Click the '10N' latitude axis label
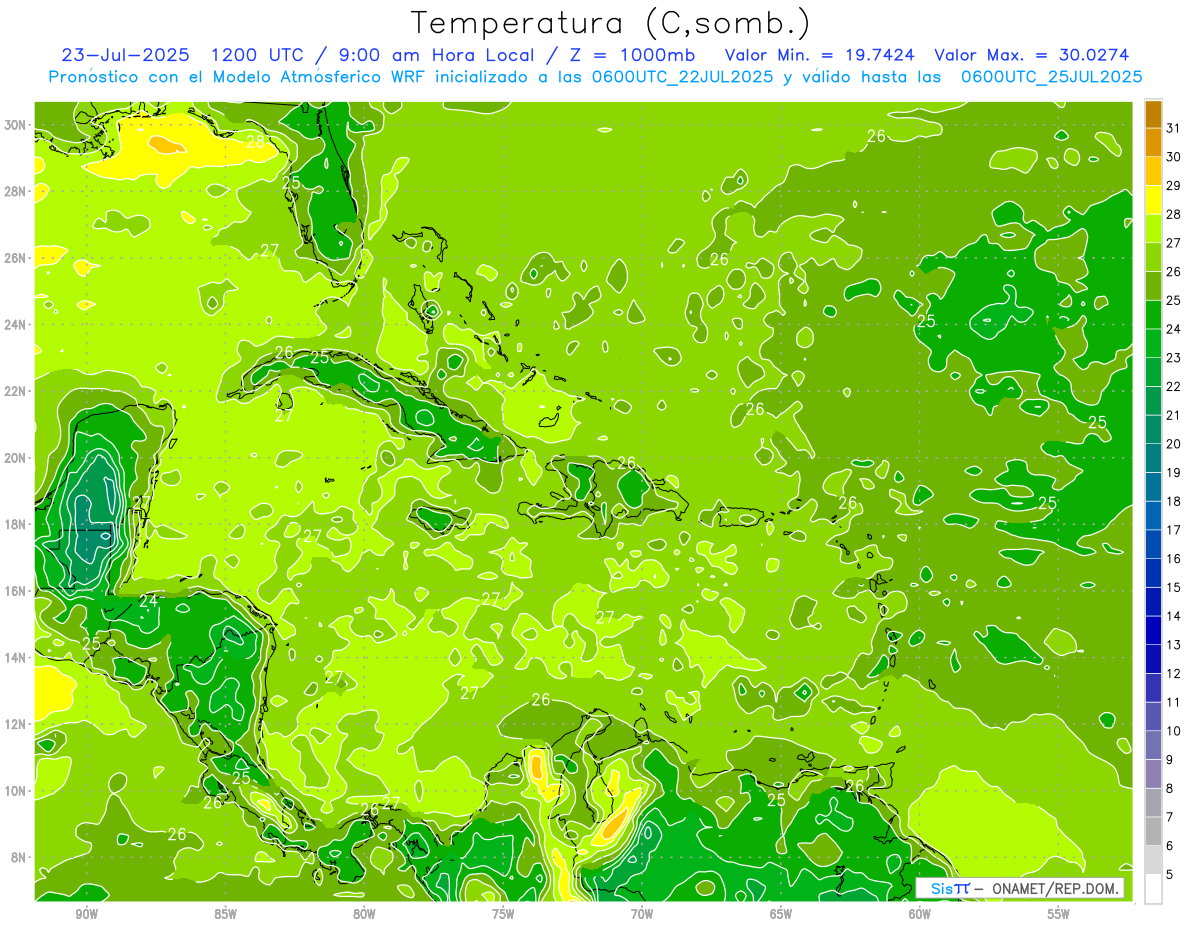1200x927 pixels. [17, 791]
